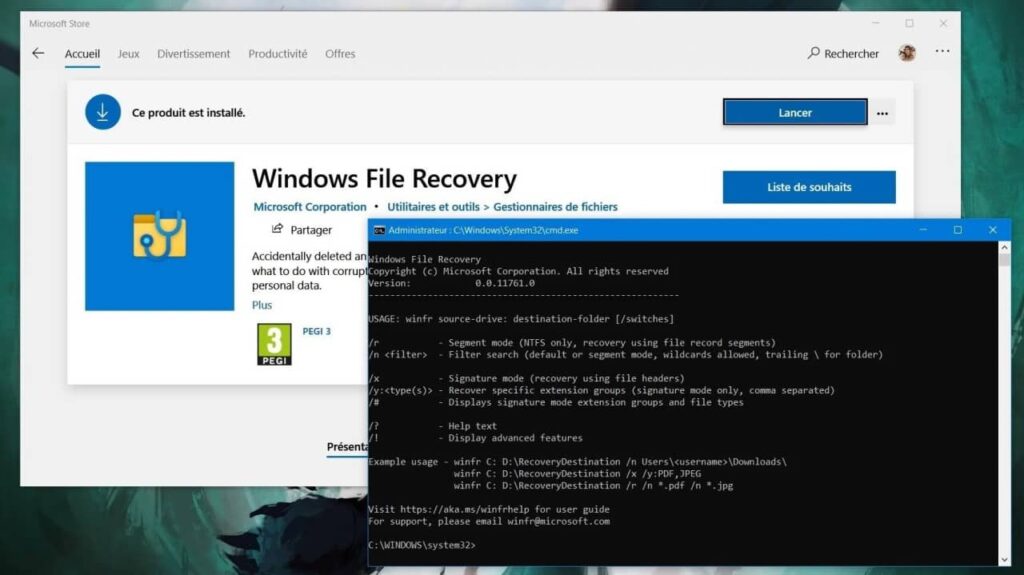Screen dimensions: 1024x575
Task: Open the Accueil tab
Action: coord(82,54)
